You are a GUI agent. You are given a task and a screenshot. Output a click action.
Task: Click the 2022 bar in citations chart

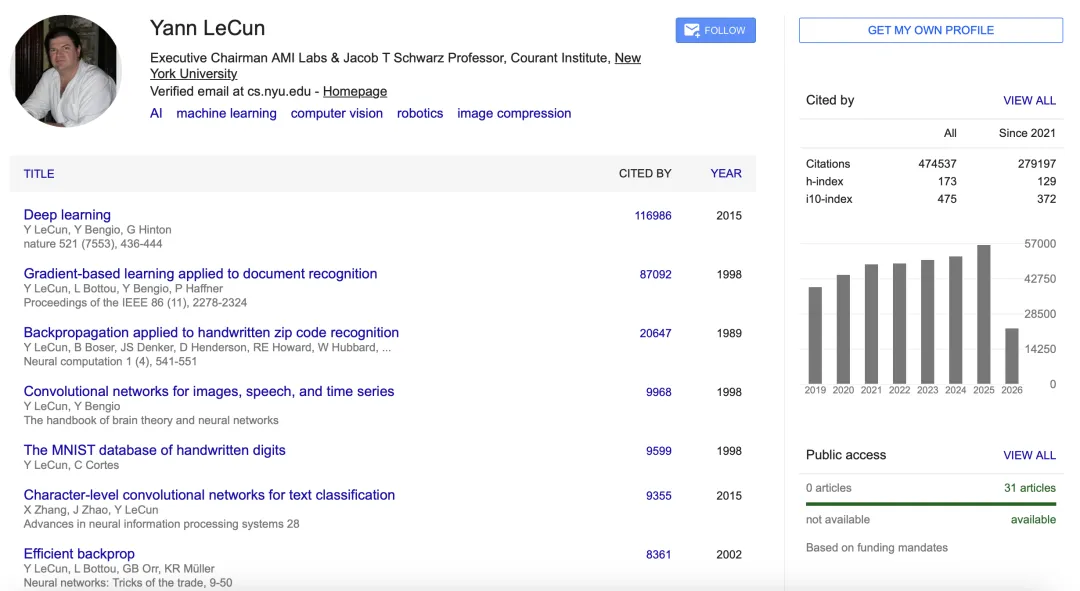899,324
